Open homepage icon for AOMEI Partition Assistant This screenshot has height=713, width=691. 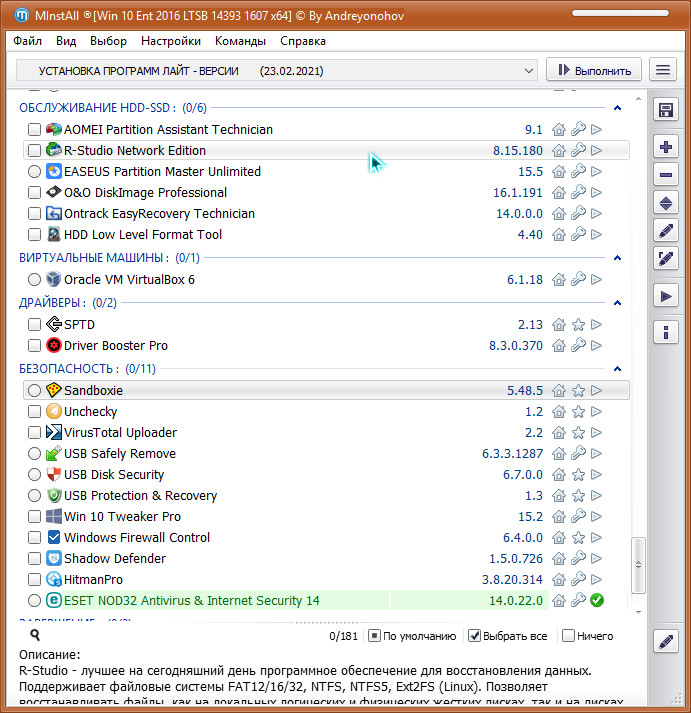coord(559,130)
